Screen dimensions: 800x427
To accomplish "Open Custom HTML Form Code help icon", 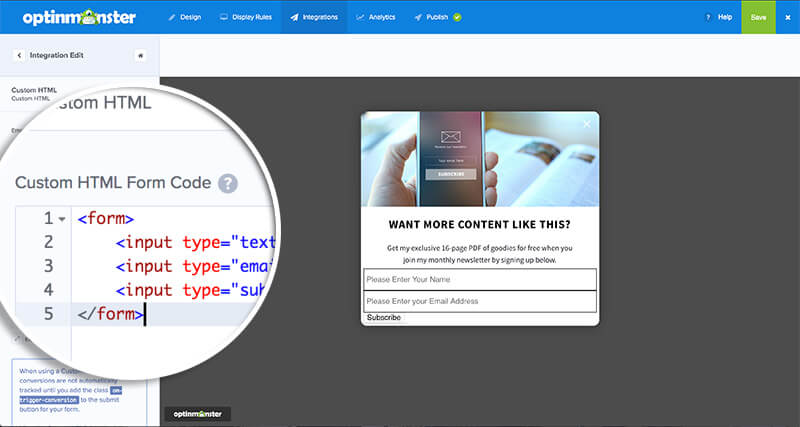I will [x=228, y=183].
